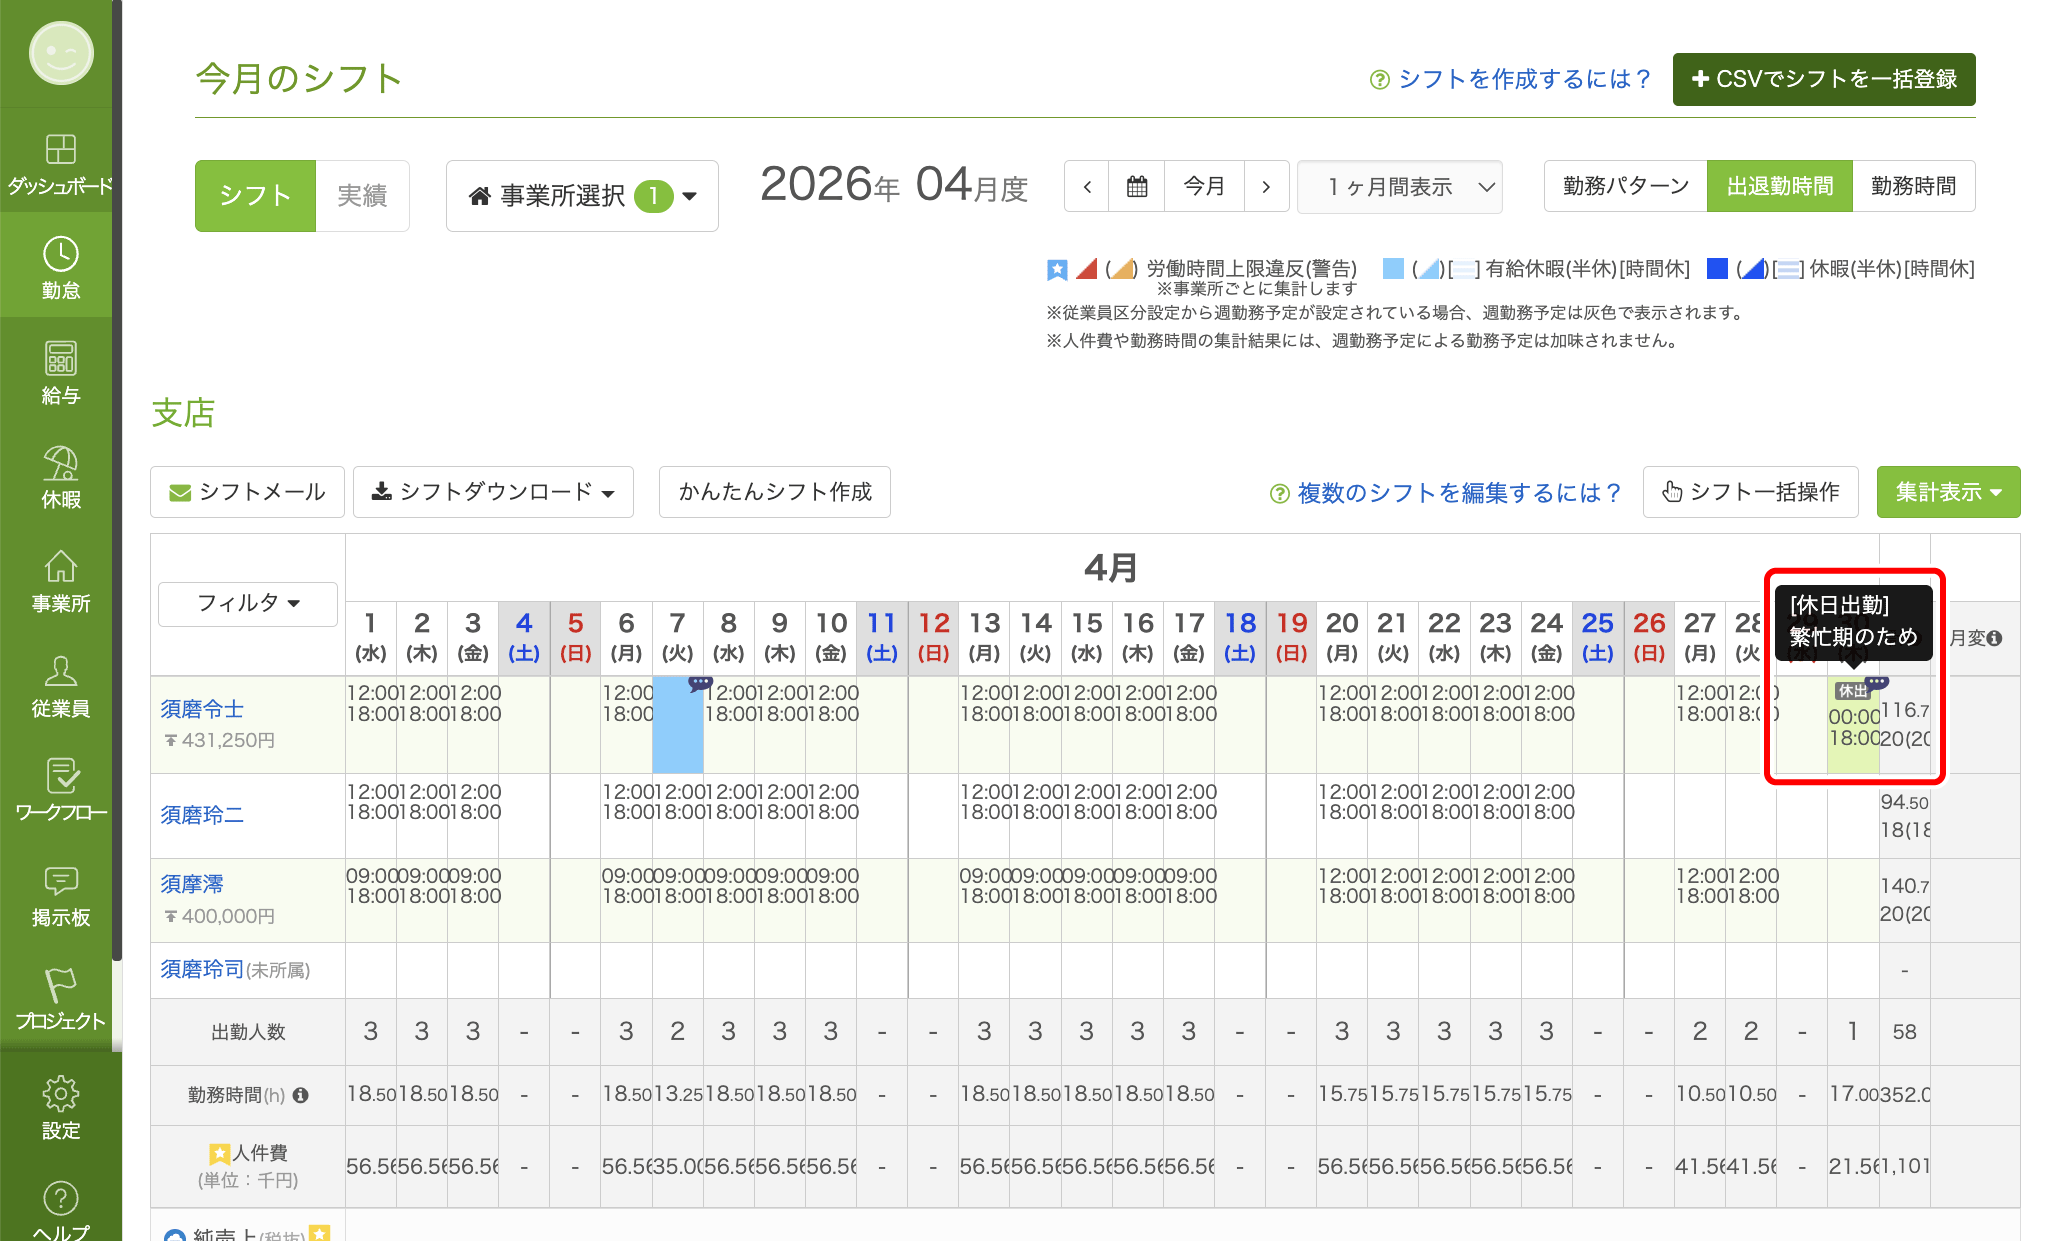Go to the previous month arrow
This screenshot has height=1241, width=2048.
[1087, 186]
